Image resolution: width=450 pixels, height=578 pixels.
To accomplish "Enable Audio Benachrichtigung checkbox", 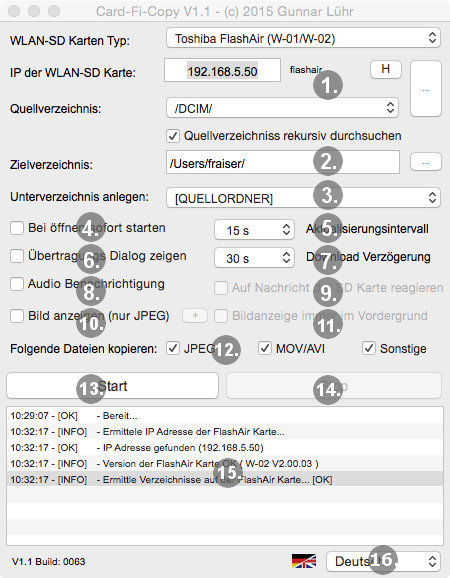I will coord(17,284).
